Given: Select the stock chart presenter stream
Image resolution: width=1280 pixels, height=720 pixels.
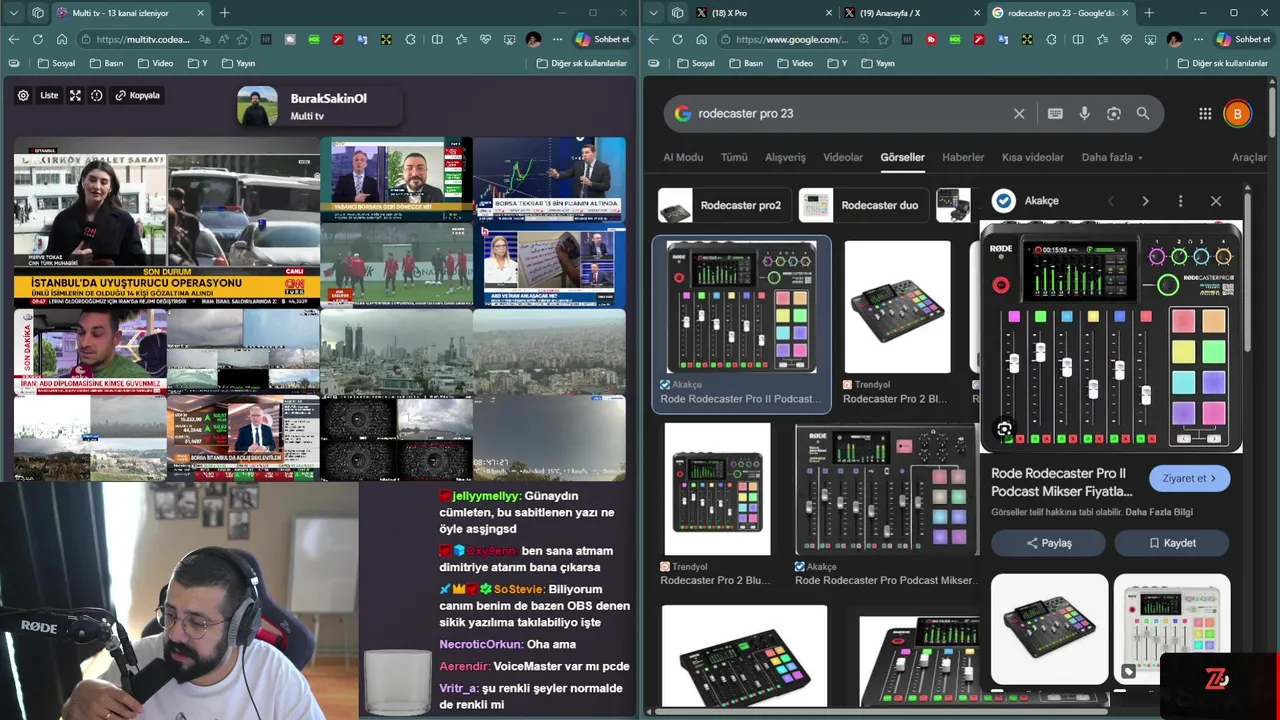Looking at the screenshot, I should pyautogui.click(x=549, y=180).
